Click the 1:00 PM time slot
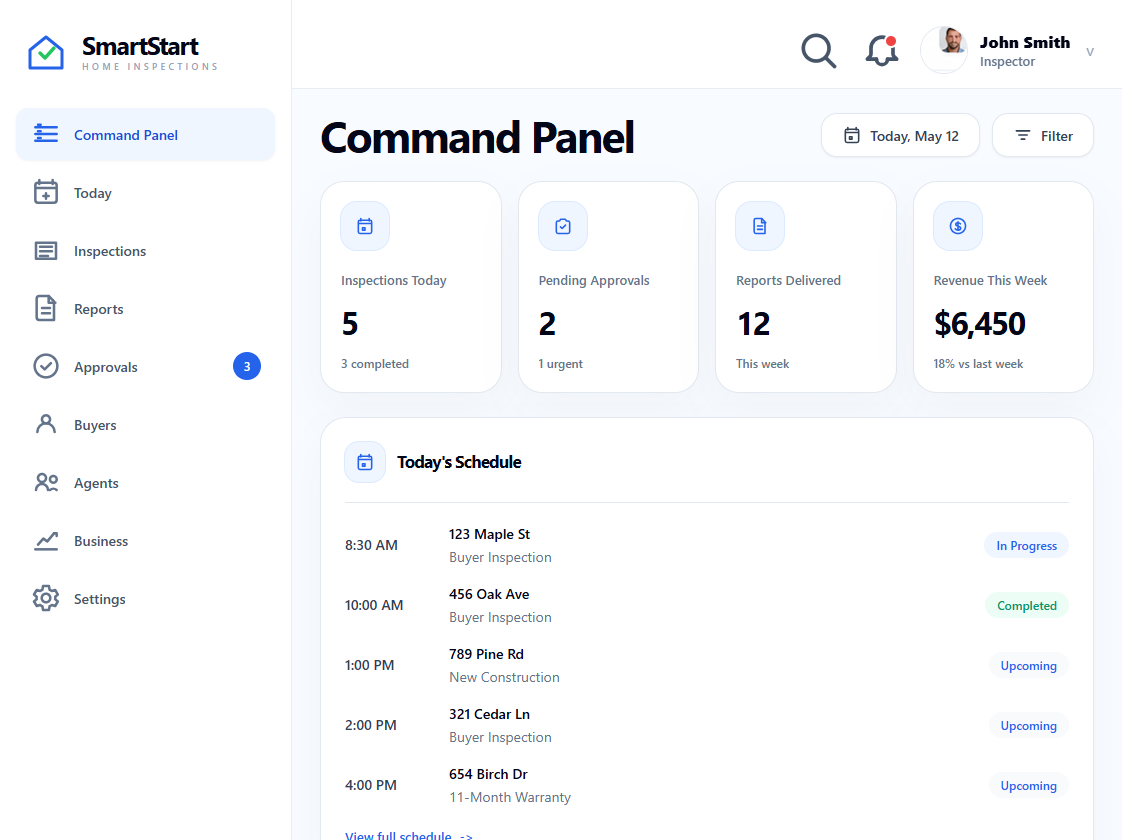This screenshot has height=840, width=1122. click(369, 665)
